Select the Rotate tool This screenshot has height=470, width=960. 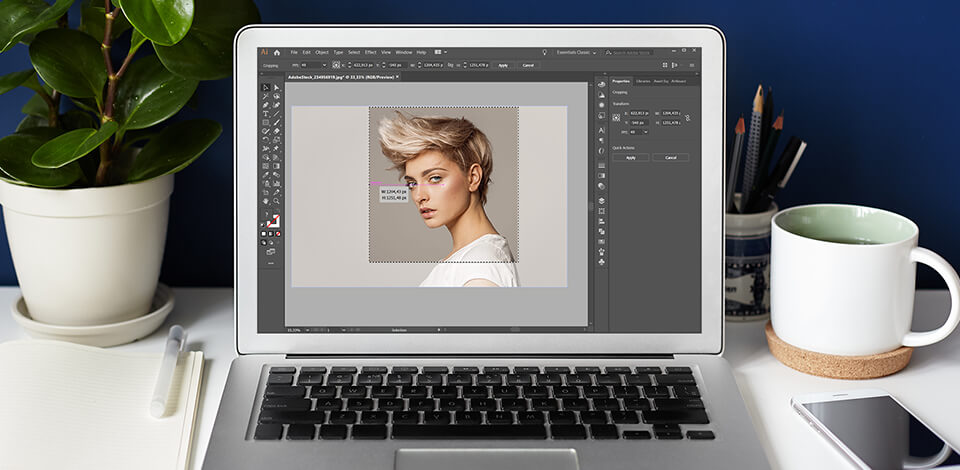click(266, 139)
